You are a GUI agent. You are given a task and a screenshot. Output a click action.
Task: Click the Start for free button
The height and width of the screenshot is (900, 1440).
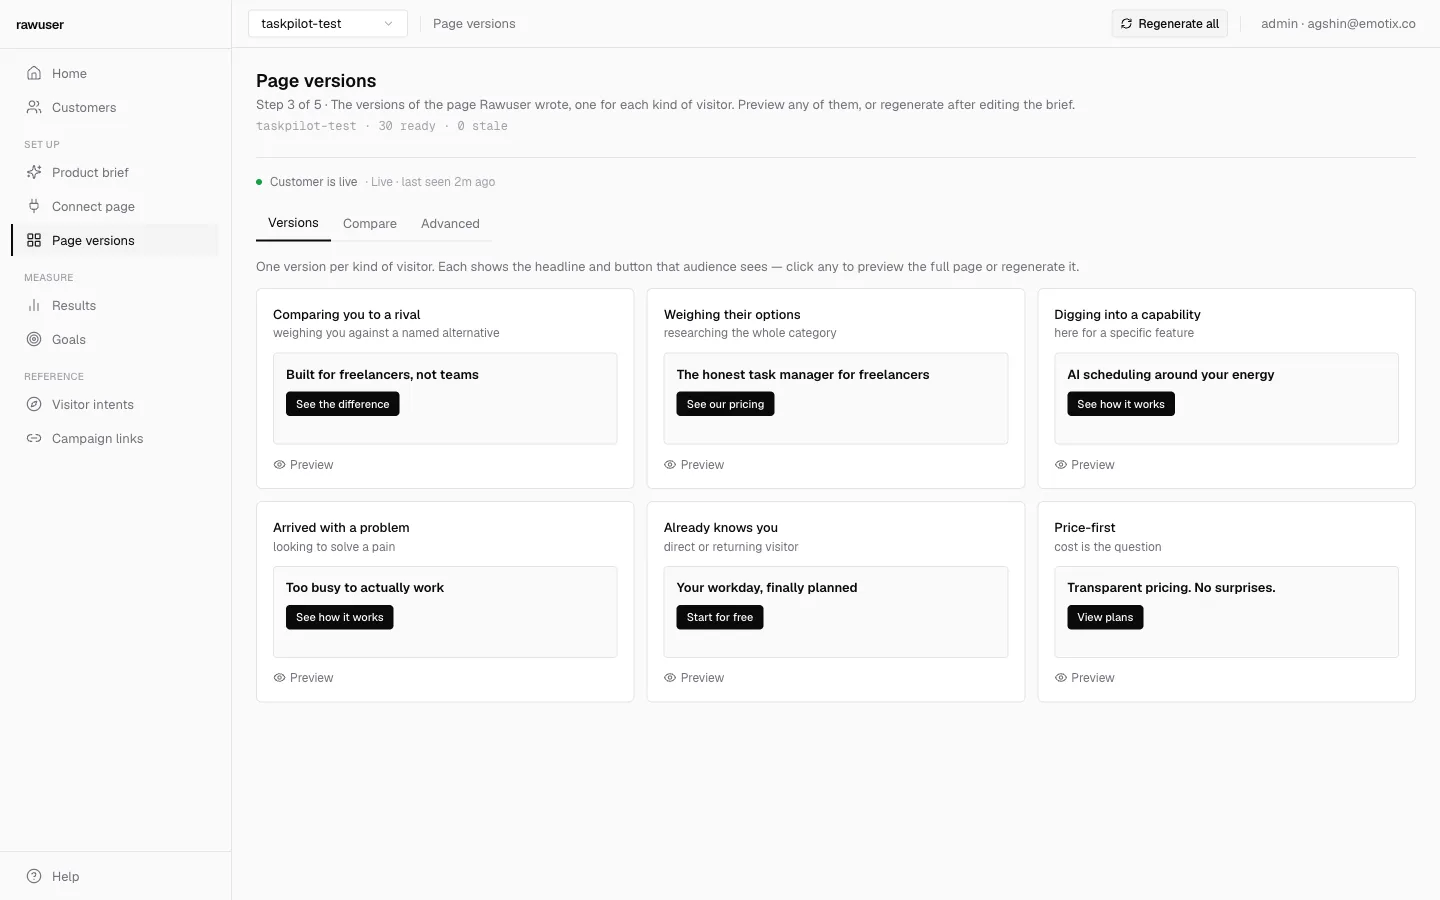click(720, 617)
